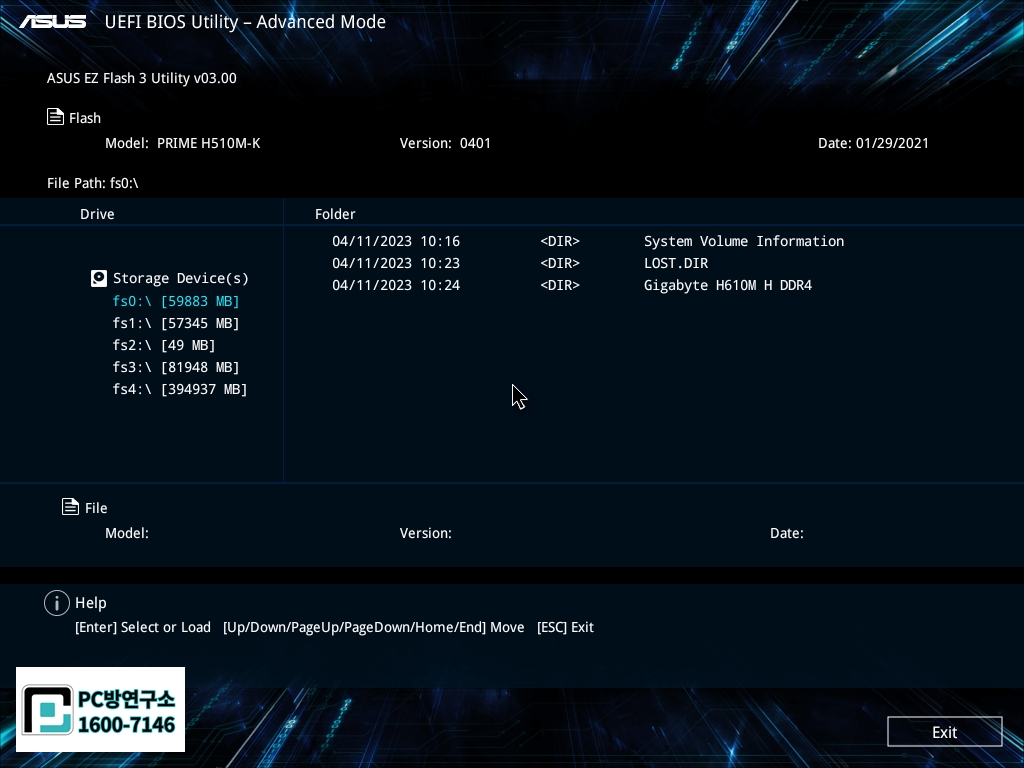Click the Exit button
The width and height of the screenshot is (1024, 768).
(944, 731)
